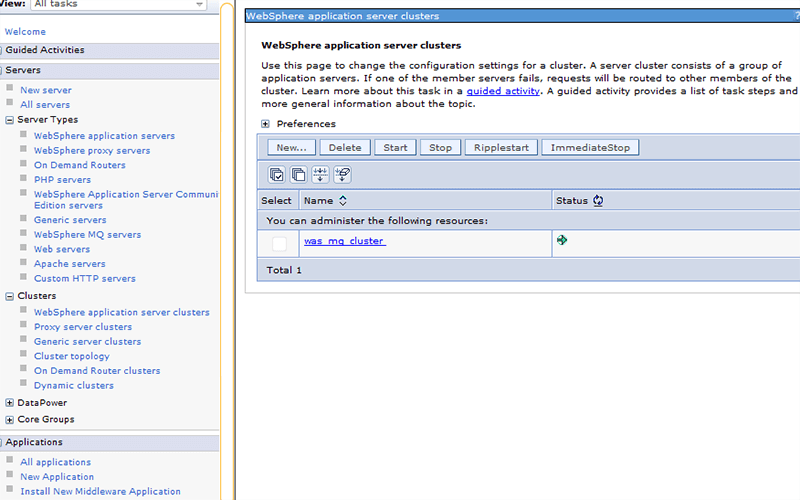Open WebSphere application server clusters in navigation
The width and height of the screenshot is (800, 500).
point(121,312)
